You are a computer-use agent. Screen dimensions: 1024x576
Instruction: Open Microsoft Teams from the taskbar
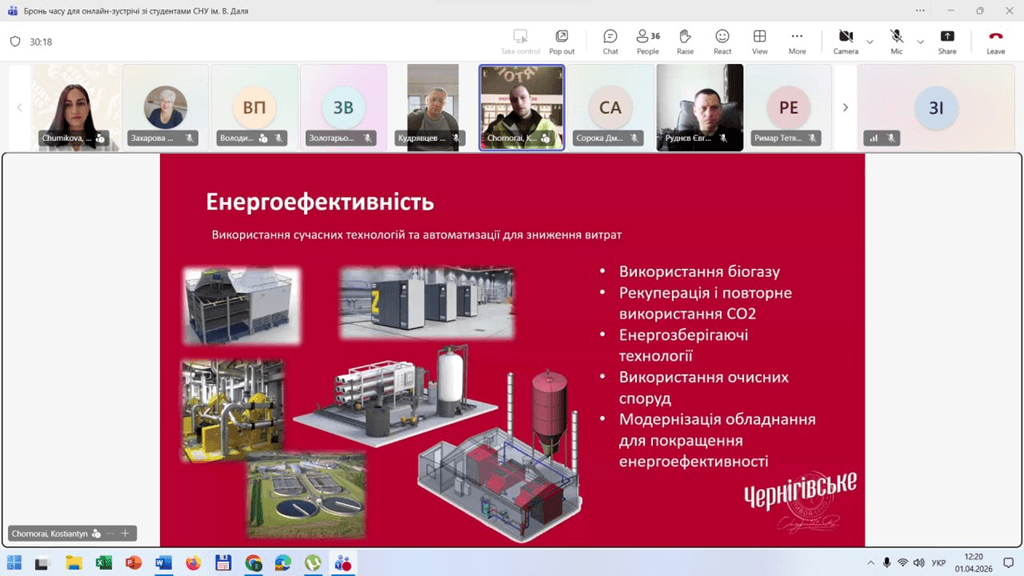[342, 563]
